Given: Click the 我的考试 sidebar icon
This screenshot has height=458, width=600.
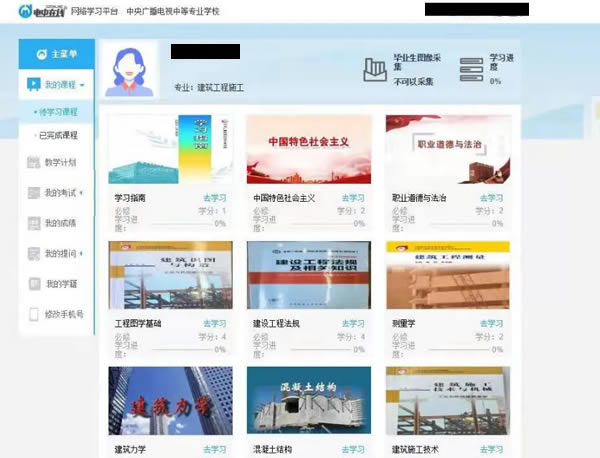Looking at the screenshot, I should [x=34, y=193].
